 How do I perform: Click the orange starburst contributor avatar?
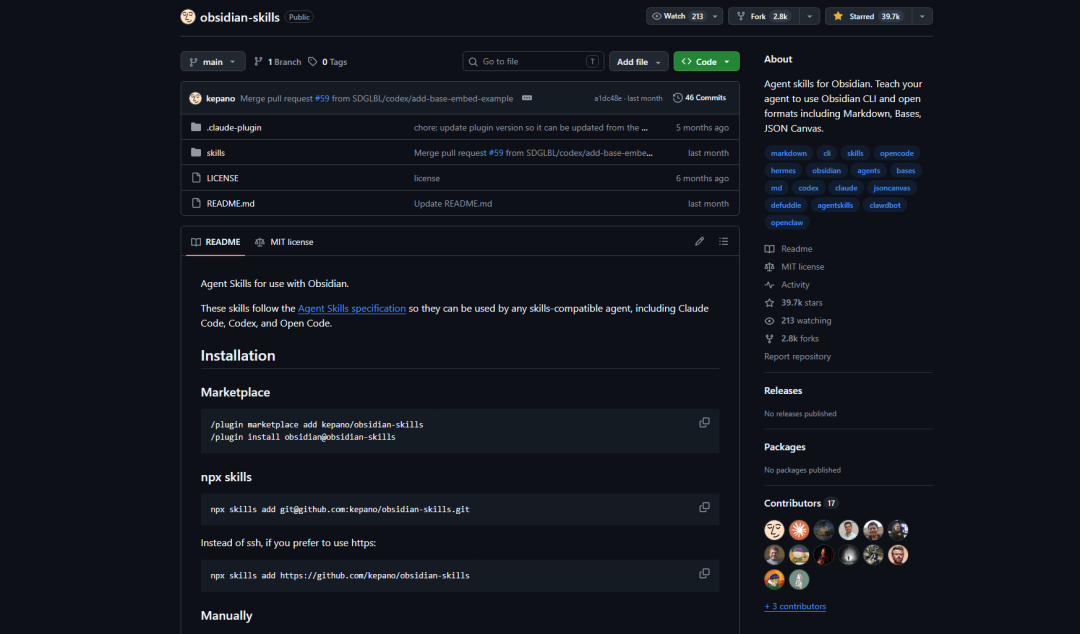click(799, 529)
